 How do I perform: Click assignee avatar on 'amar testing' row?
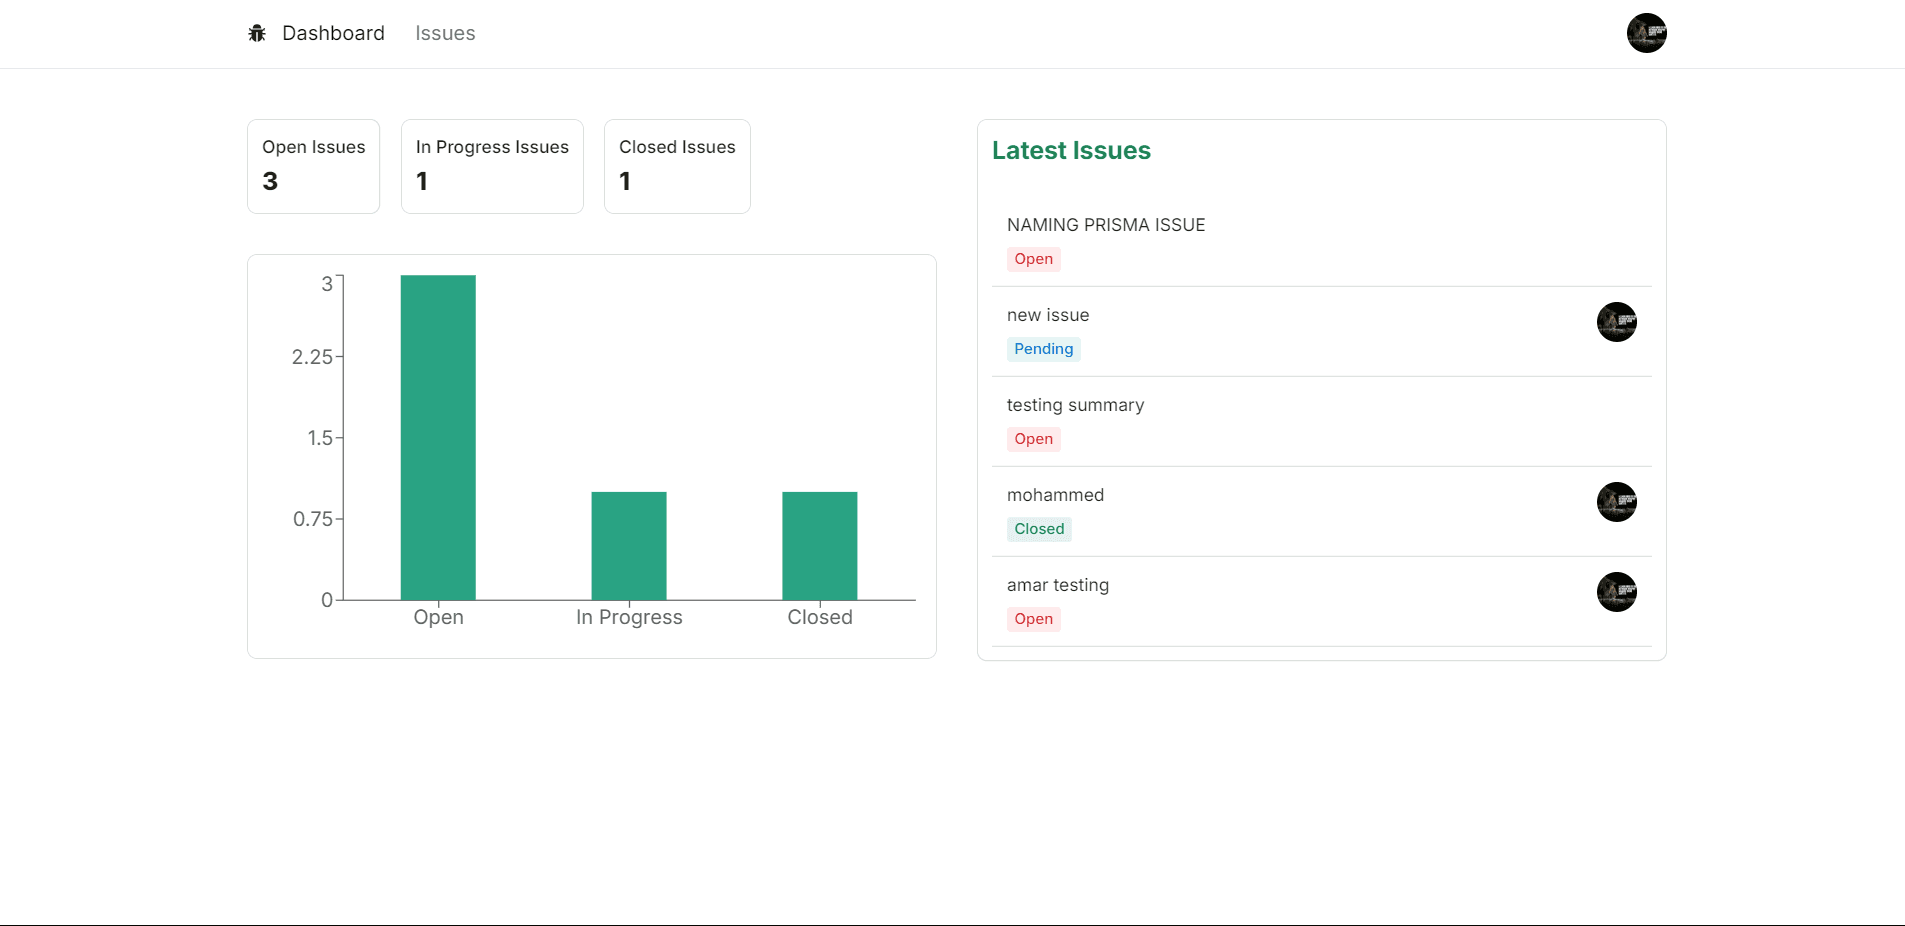[1616, 592]
